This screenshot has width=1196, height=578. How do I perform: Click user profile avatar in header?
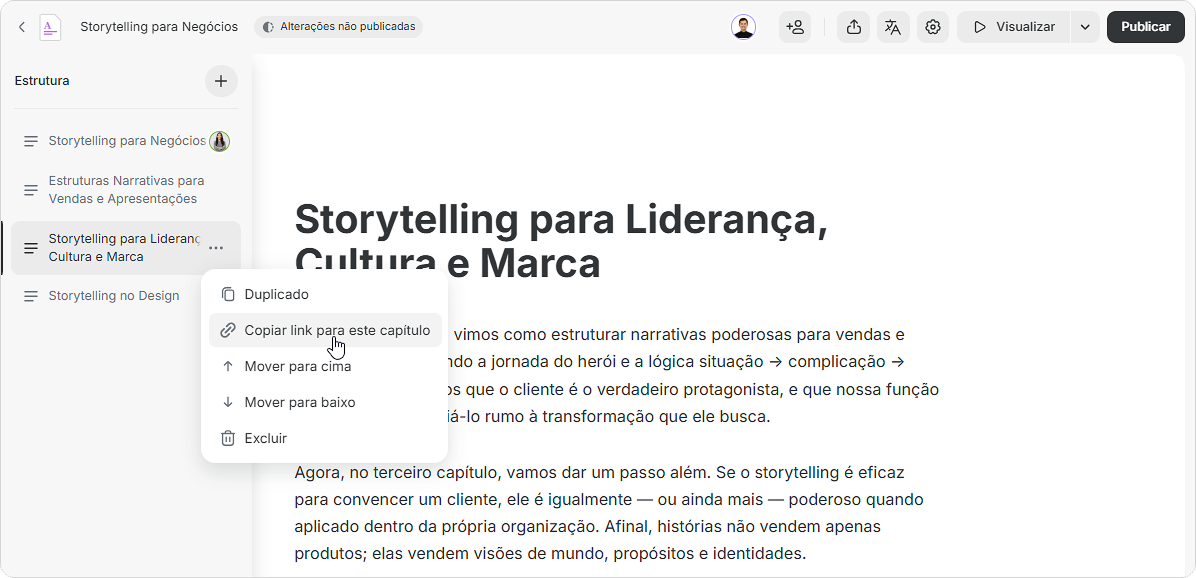pos(743,27)
